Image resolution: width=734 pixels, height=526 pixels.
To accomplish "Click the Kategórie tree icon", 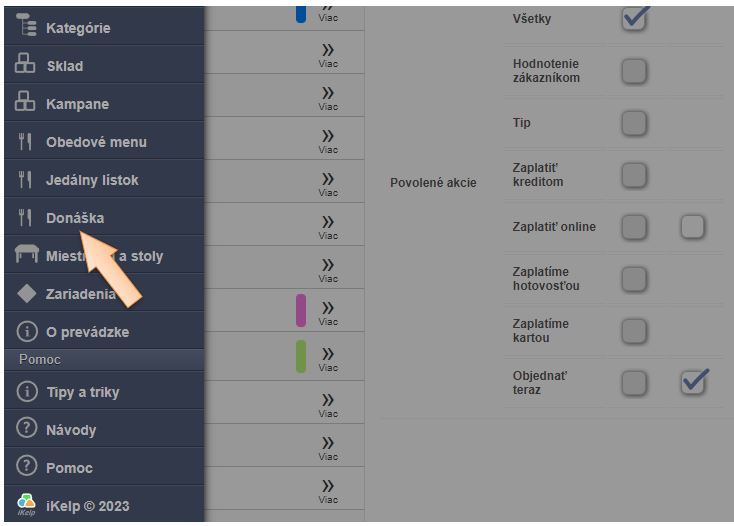I will tap(26, 27).
